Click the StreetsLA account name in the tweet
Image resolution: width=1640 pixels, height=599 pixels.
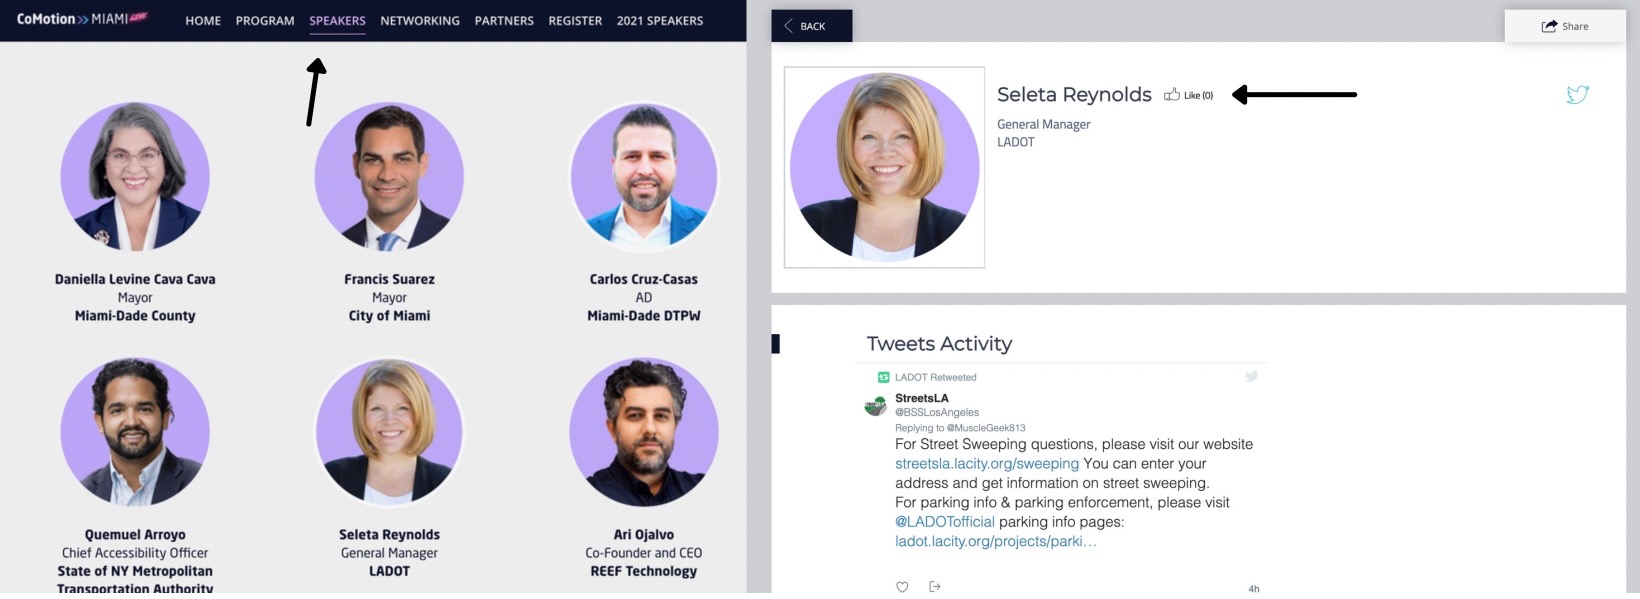tap(922, 398)
